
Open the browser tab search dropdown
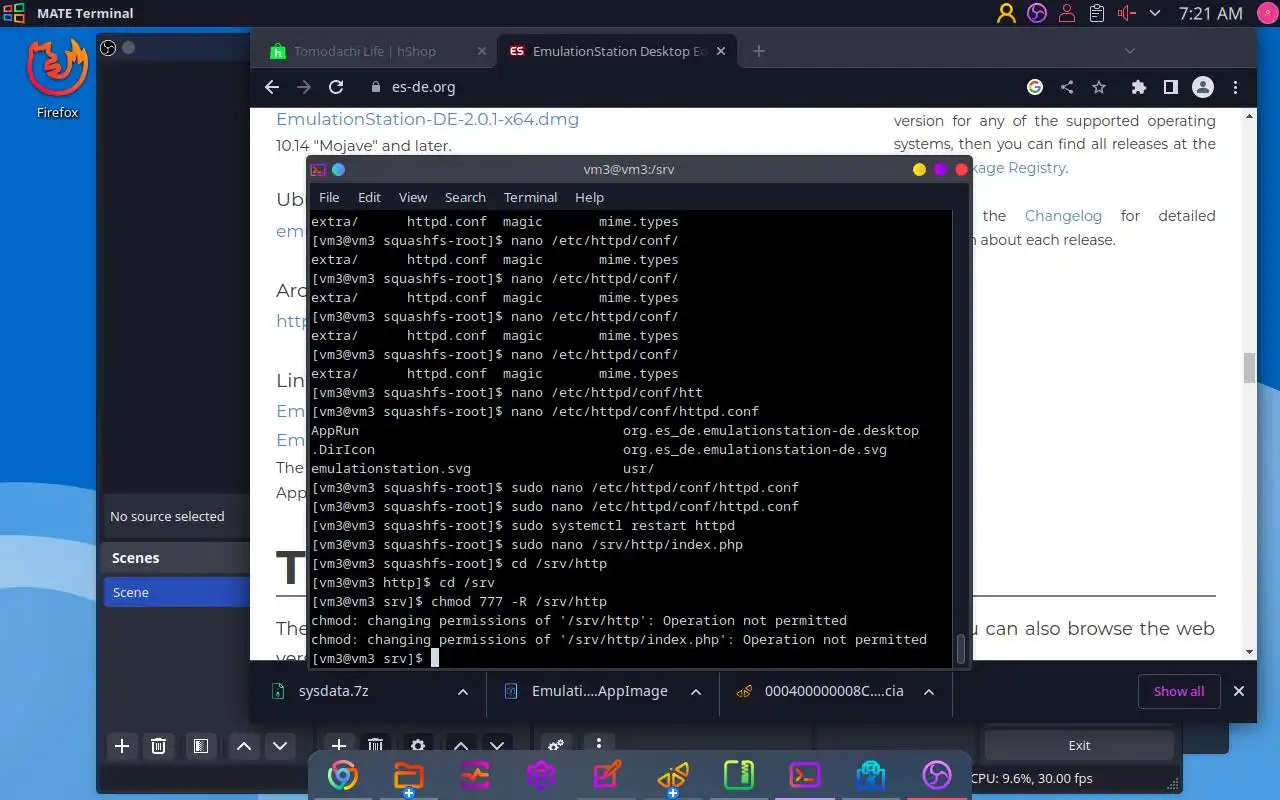click(x=1130, y=51)
